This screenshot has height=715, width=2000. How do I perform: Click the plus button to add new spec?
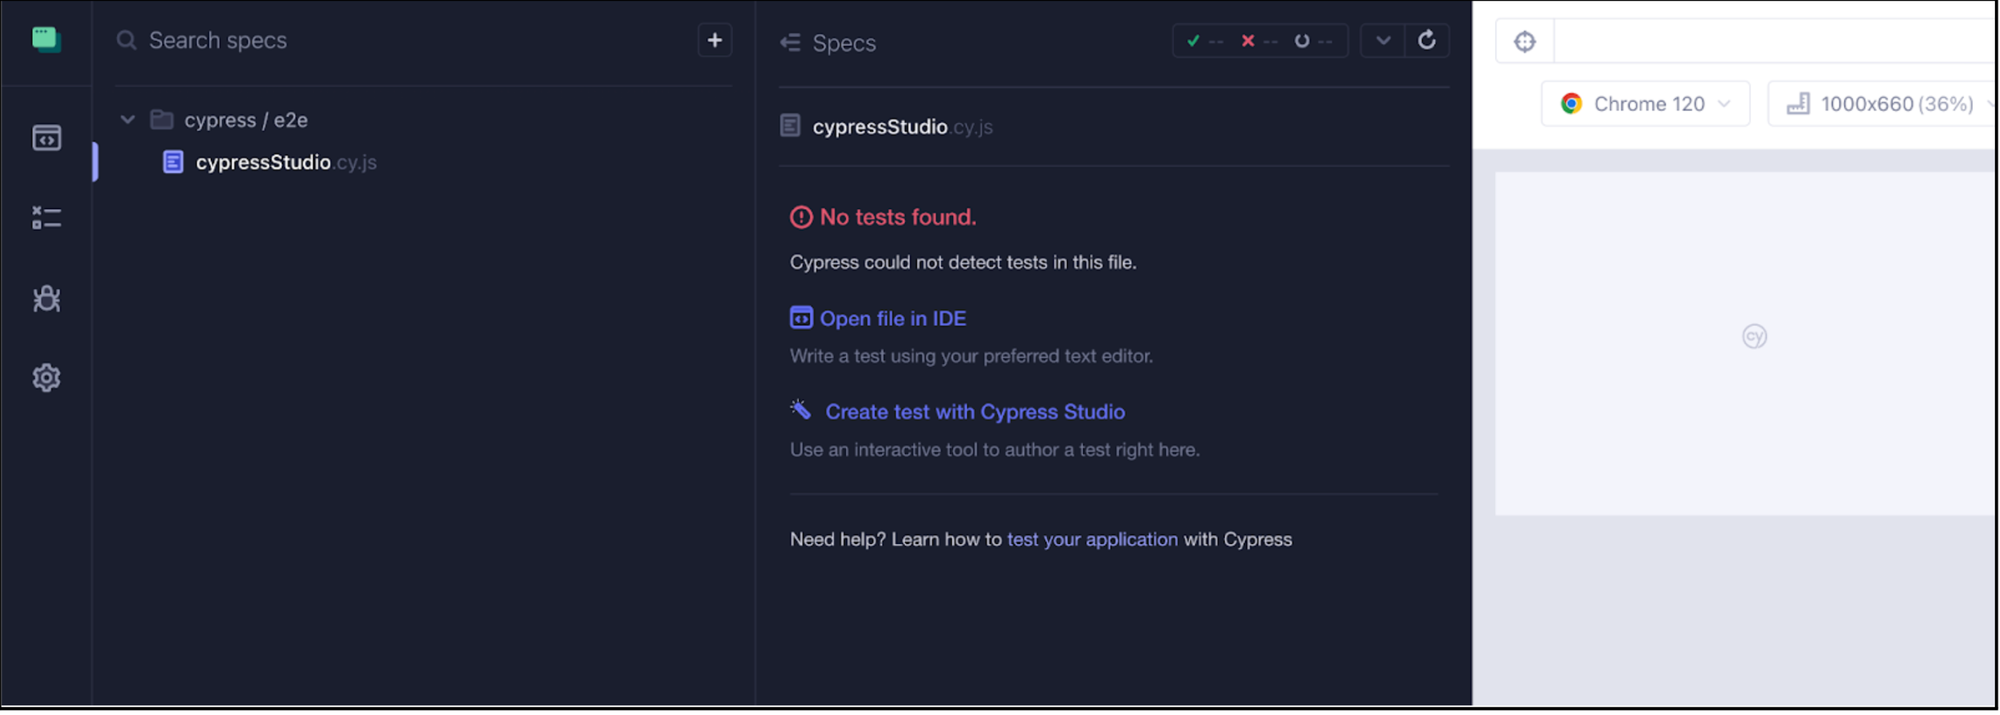(714, 41)
